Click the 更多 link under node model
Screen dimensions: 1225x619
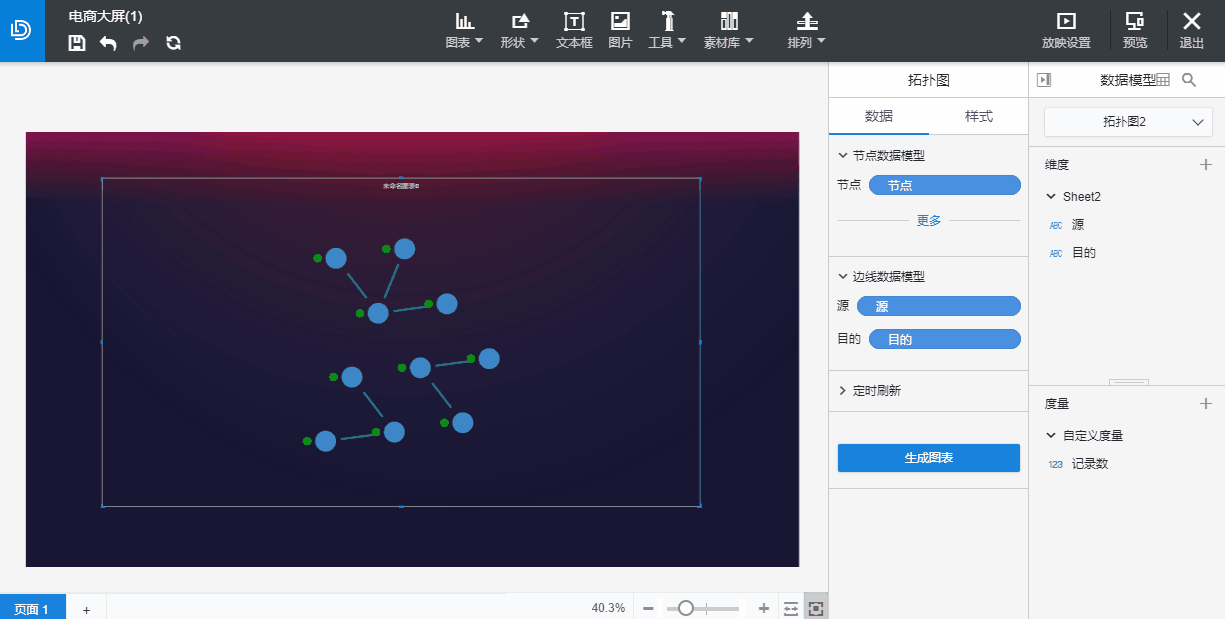pyautogui.click(x=928, y=220)
